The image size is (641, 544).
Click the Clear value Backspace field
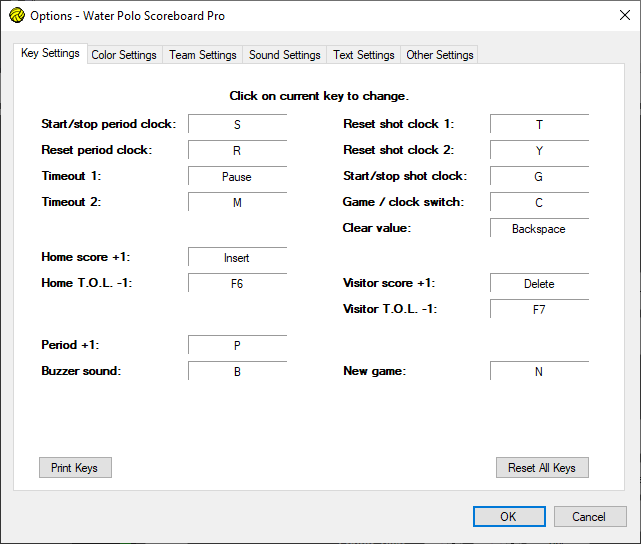point(539,229)
